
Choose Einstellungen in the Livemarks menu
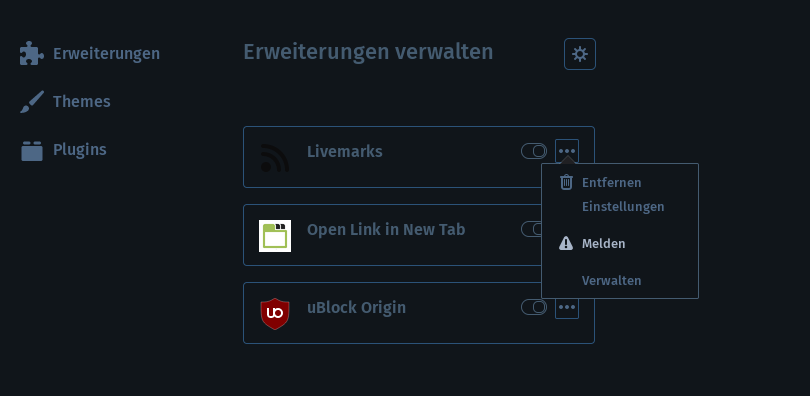pos(620,207)
